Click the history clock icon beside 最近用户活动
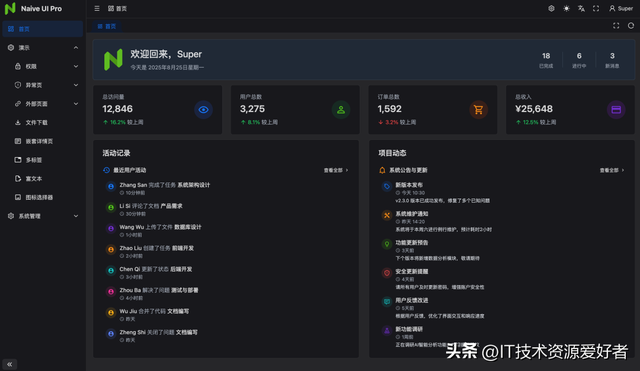The width and height of the screenshot is (640, 371). click(x=107, y=170)
